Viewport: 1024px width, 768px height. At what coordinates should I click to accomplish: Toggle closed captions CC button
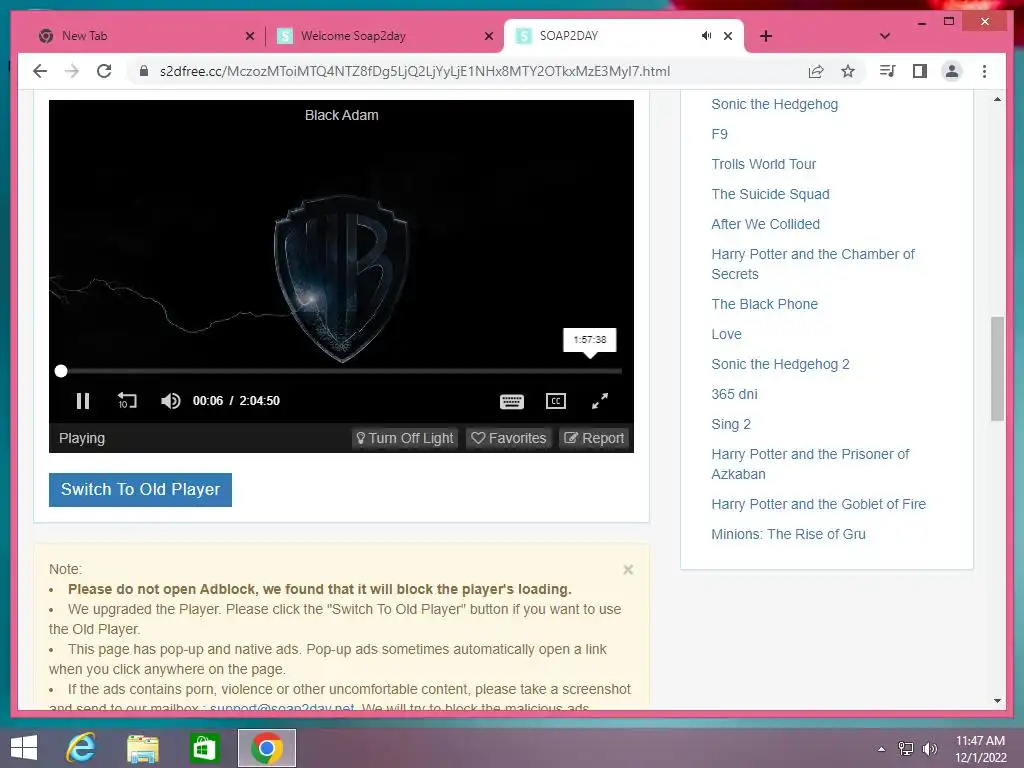pyautogui.click(x=556, y=401)
